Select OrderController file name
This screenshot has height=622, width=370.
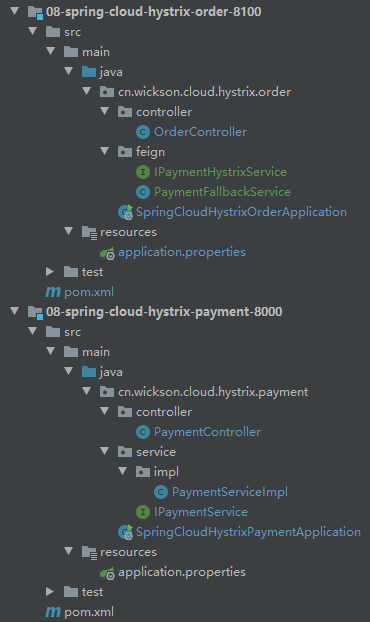tap(200, 132)
